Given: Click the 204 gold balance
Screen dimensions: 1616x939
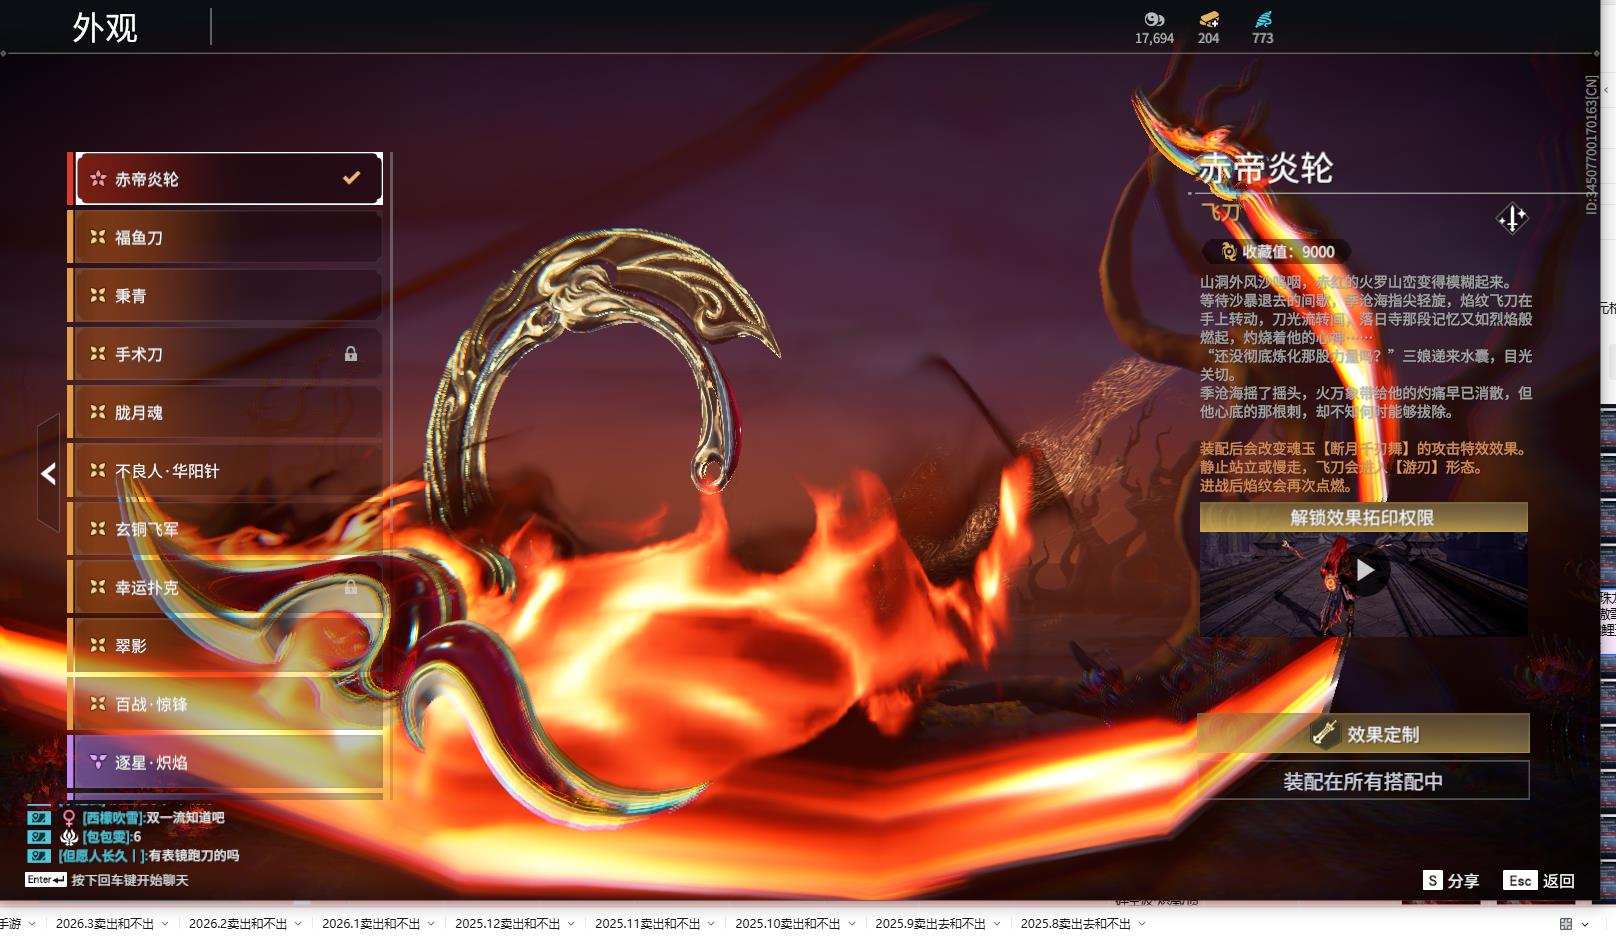Looking at the screenshot, I should point(1209,38).
